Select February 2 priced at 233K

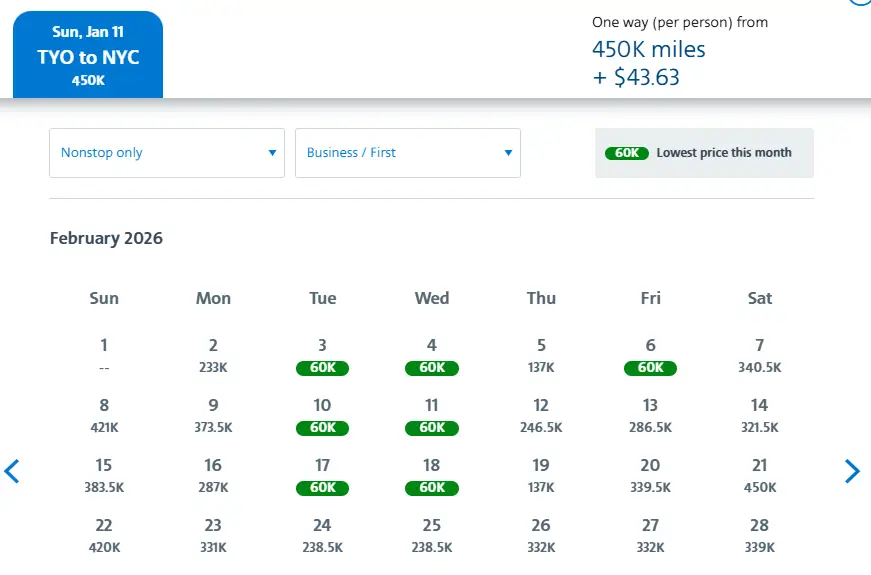213,356
